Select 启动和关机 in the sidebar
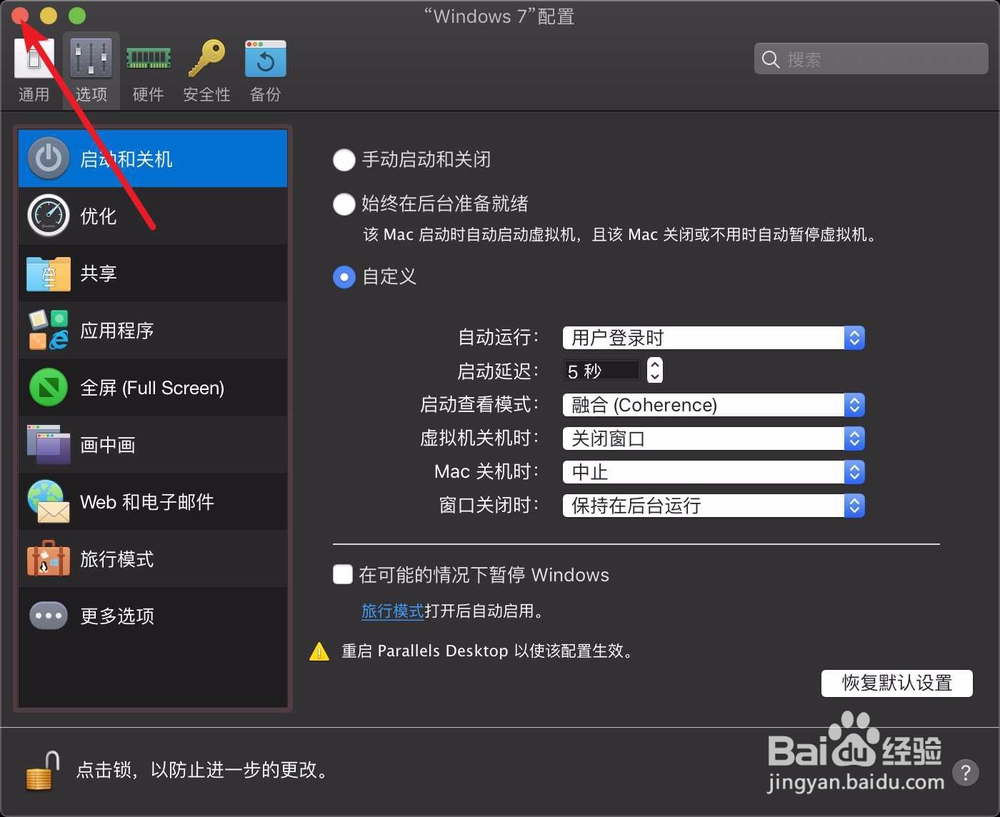 point(152,159)
